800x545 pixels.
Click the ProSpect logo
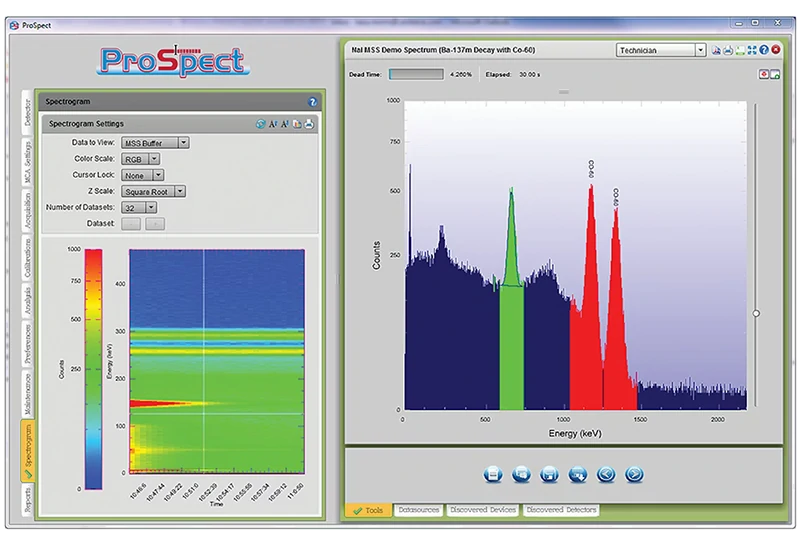click(172, 61)
